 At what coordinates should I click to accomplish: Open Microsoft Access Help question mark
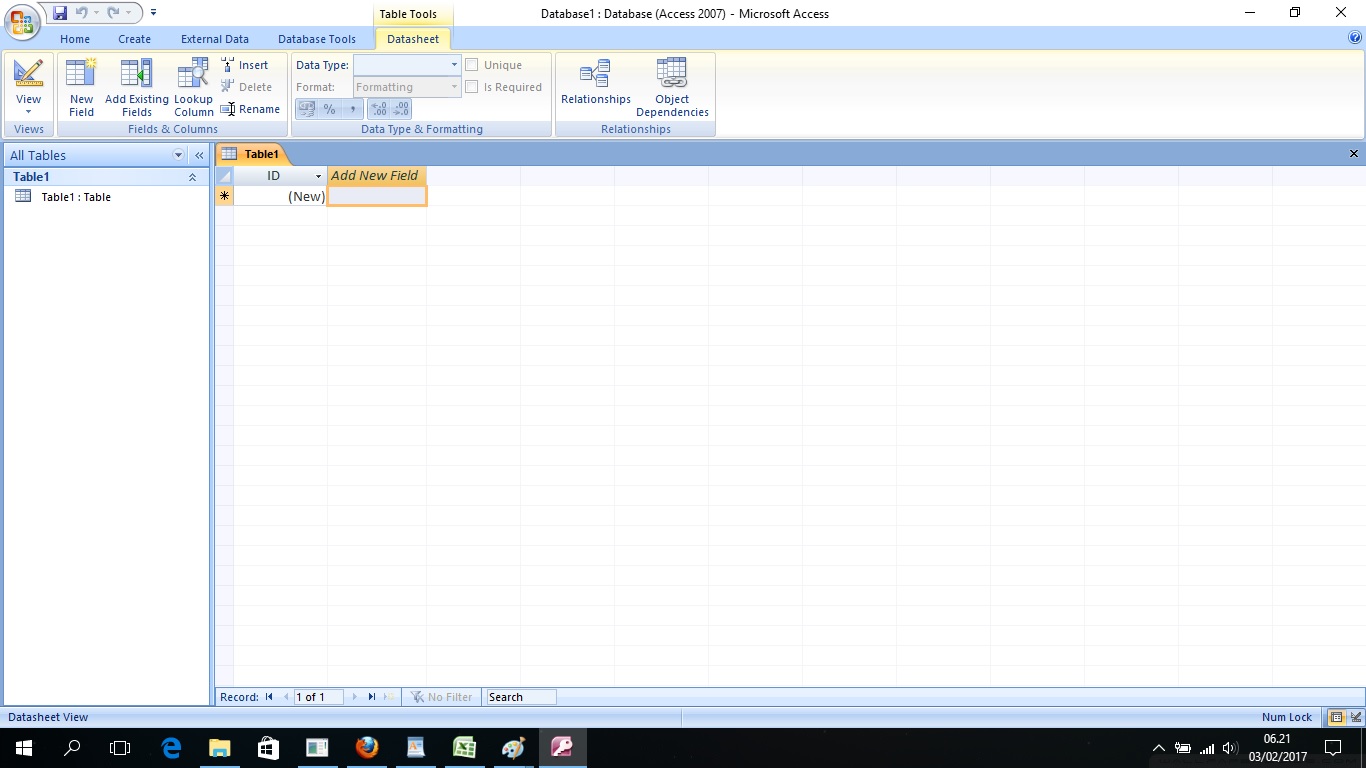[1355, 38]
